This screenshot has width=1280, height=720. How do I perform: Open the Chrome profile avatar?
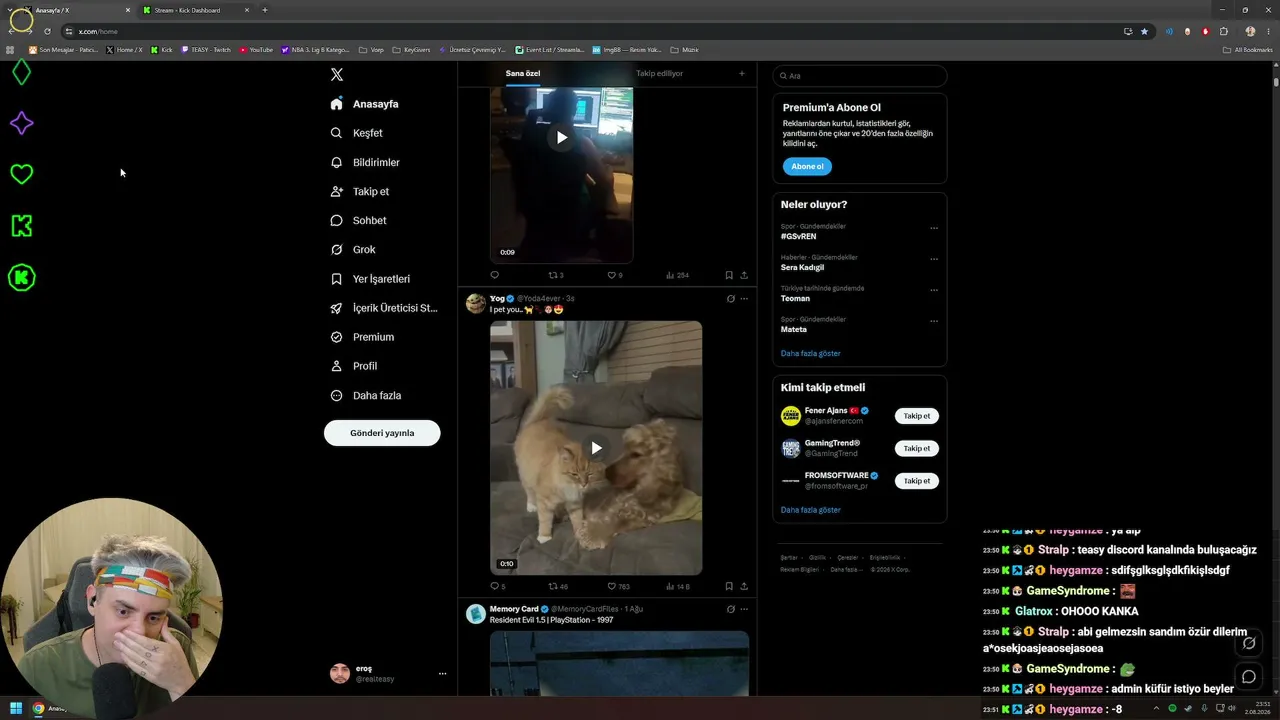tap(1250, 31)
